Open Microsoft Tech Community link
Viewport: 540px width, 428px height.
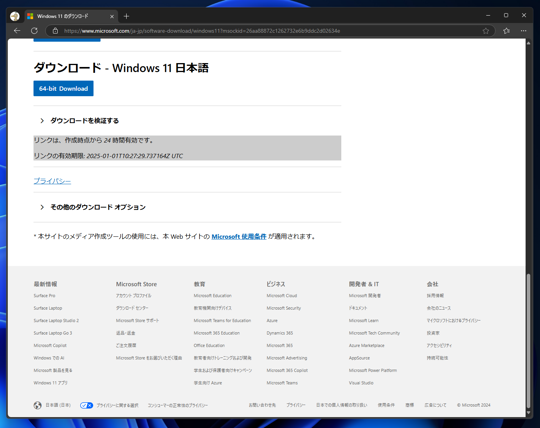374,333
